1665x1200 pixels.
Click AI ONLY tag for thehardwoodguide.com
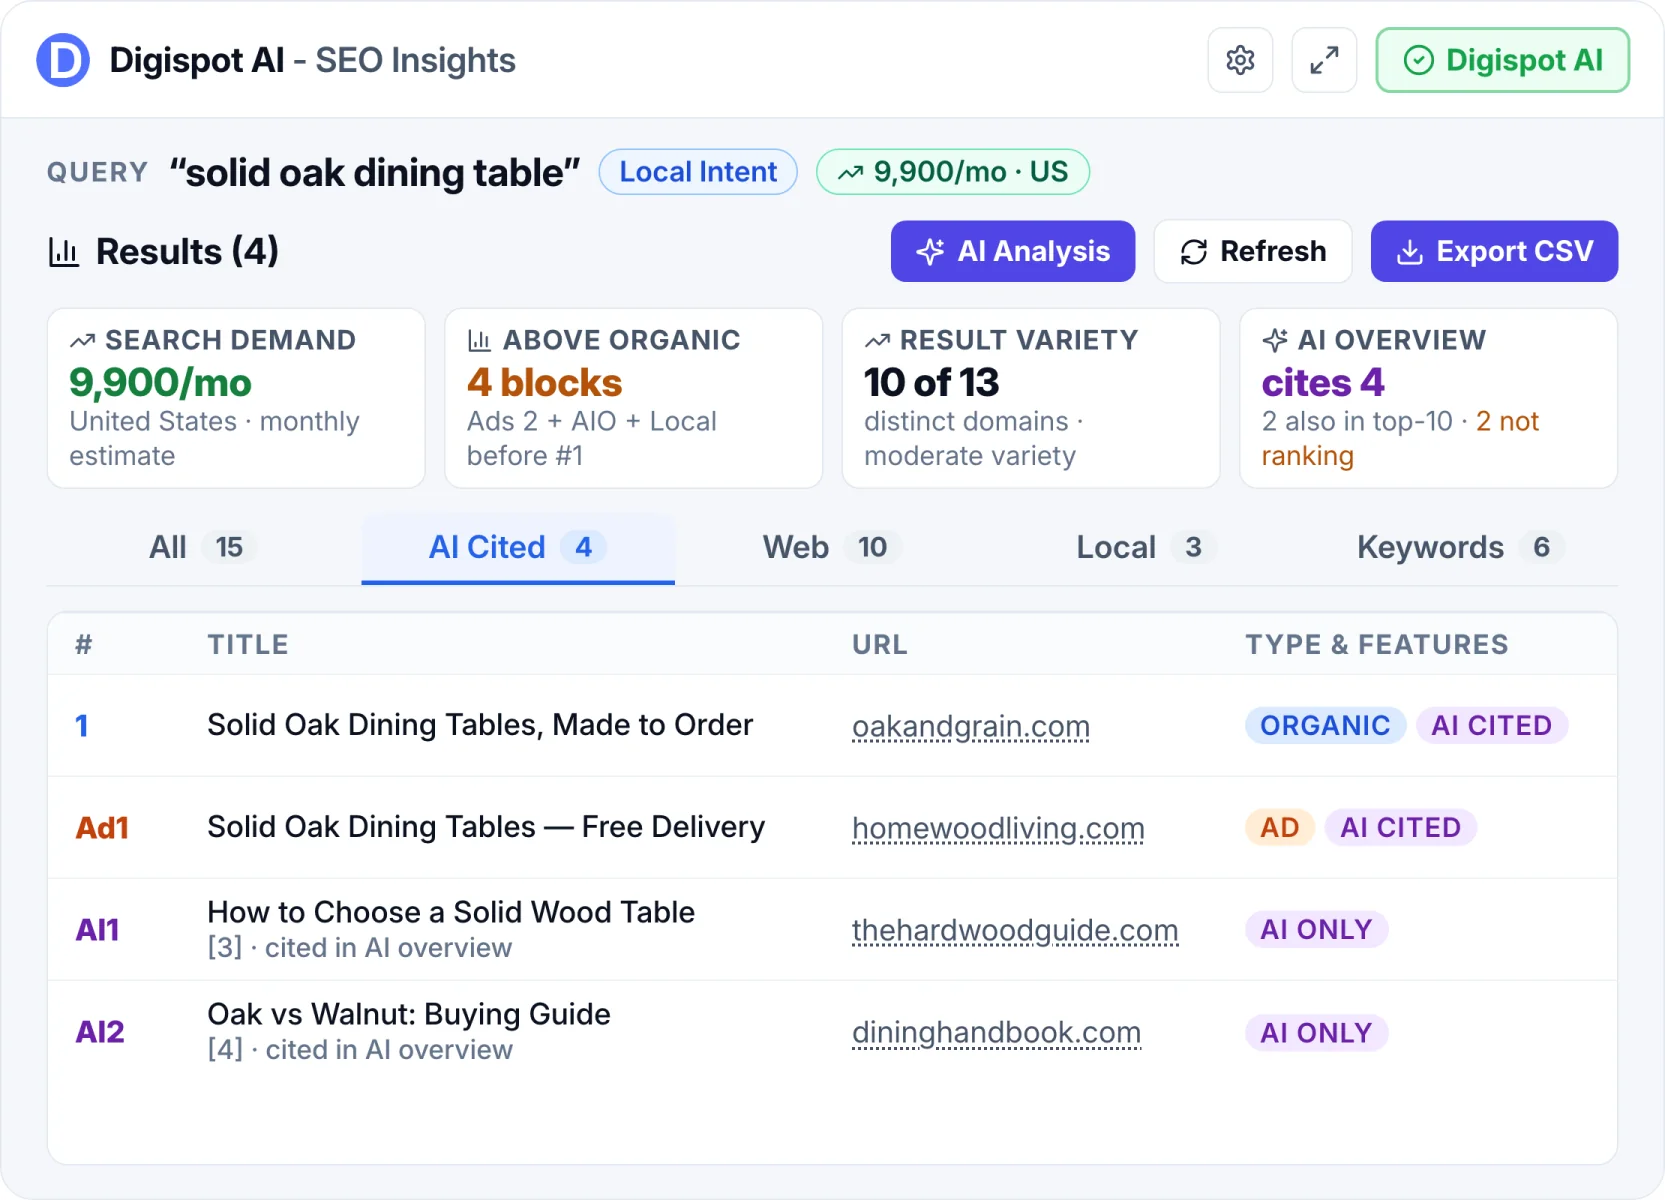(1316, 930)
